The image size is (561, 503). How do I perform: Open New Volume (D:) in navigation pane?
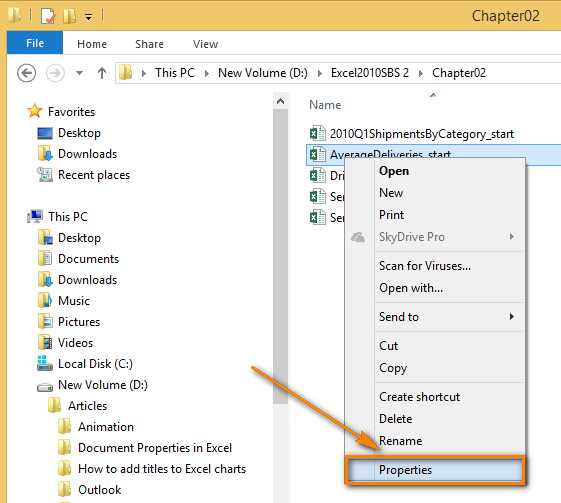103,385
